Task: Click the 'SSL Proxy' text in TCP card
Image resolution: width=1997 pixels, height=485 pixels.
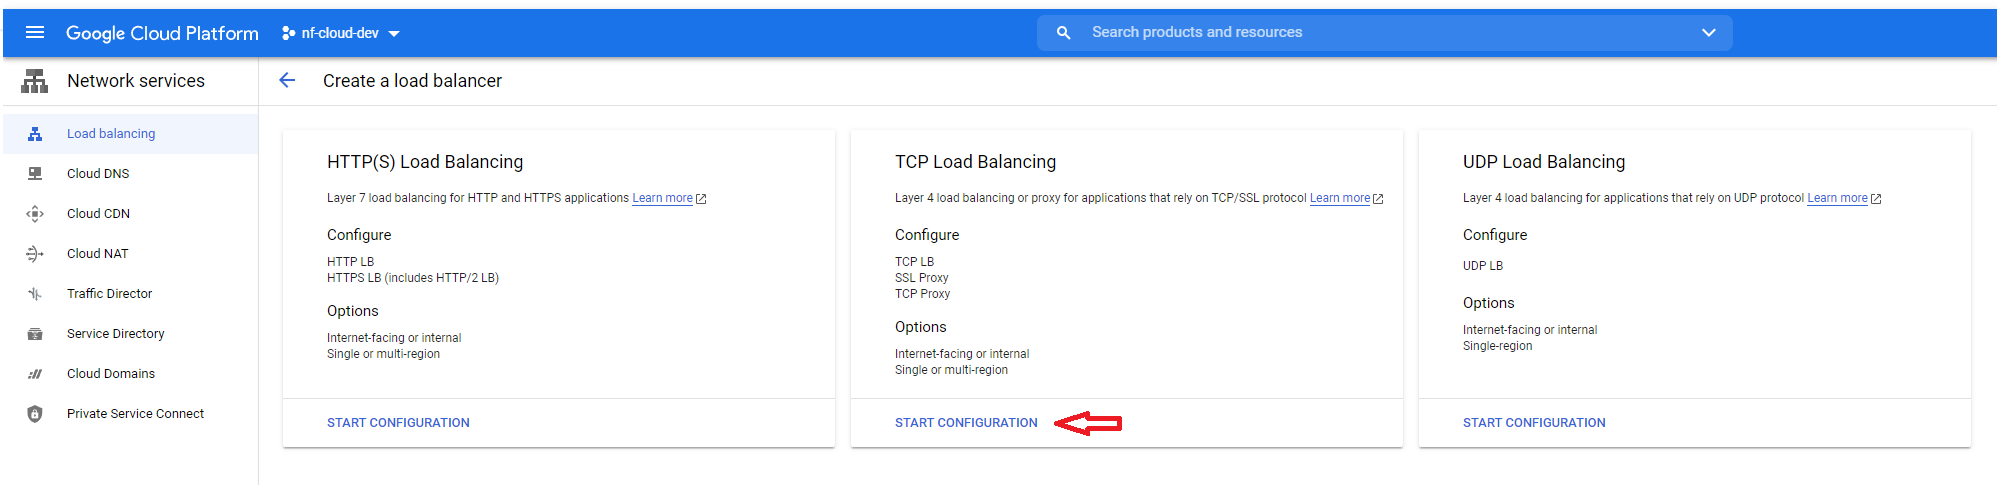Action: pos(922,278)
